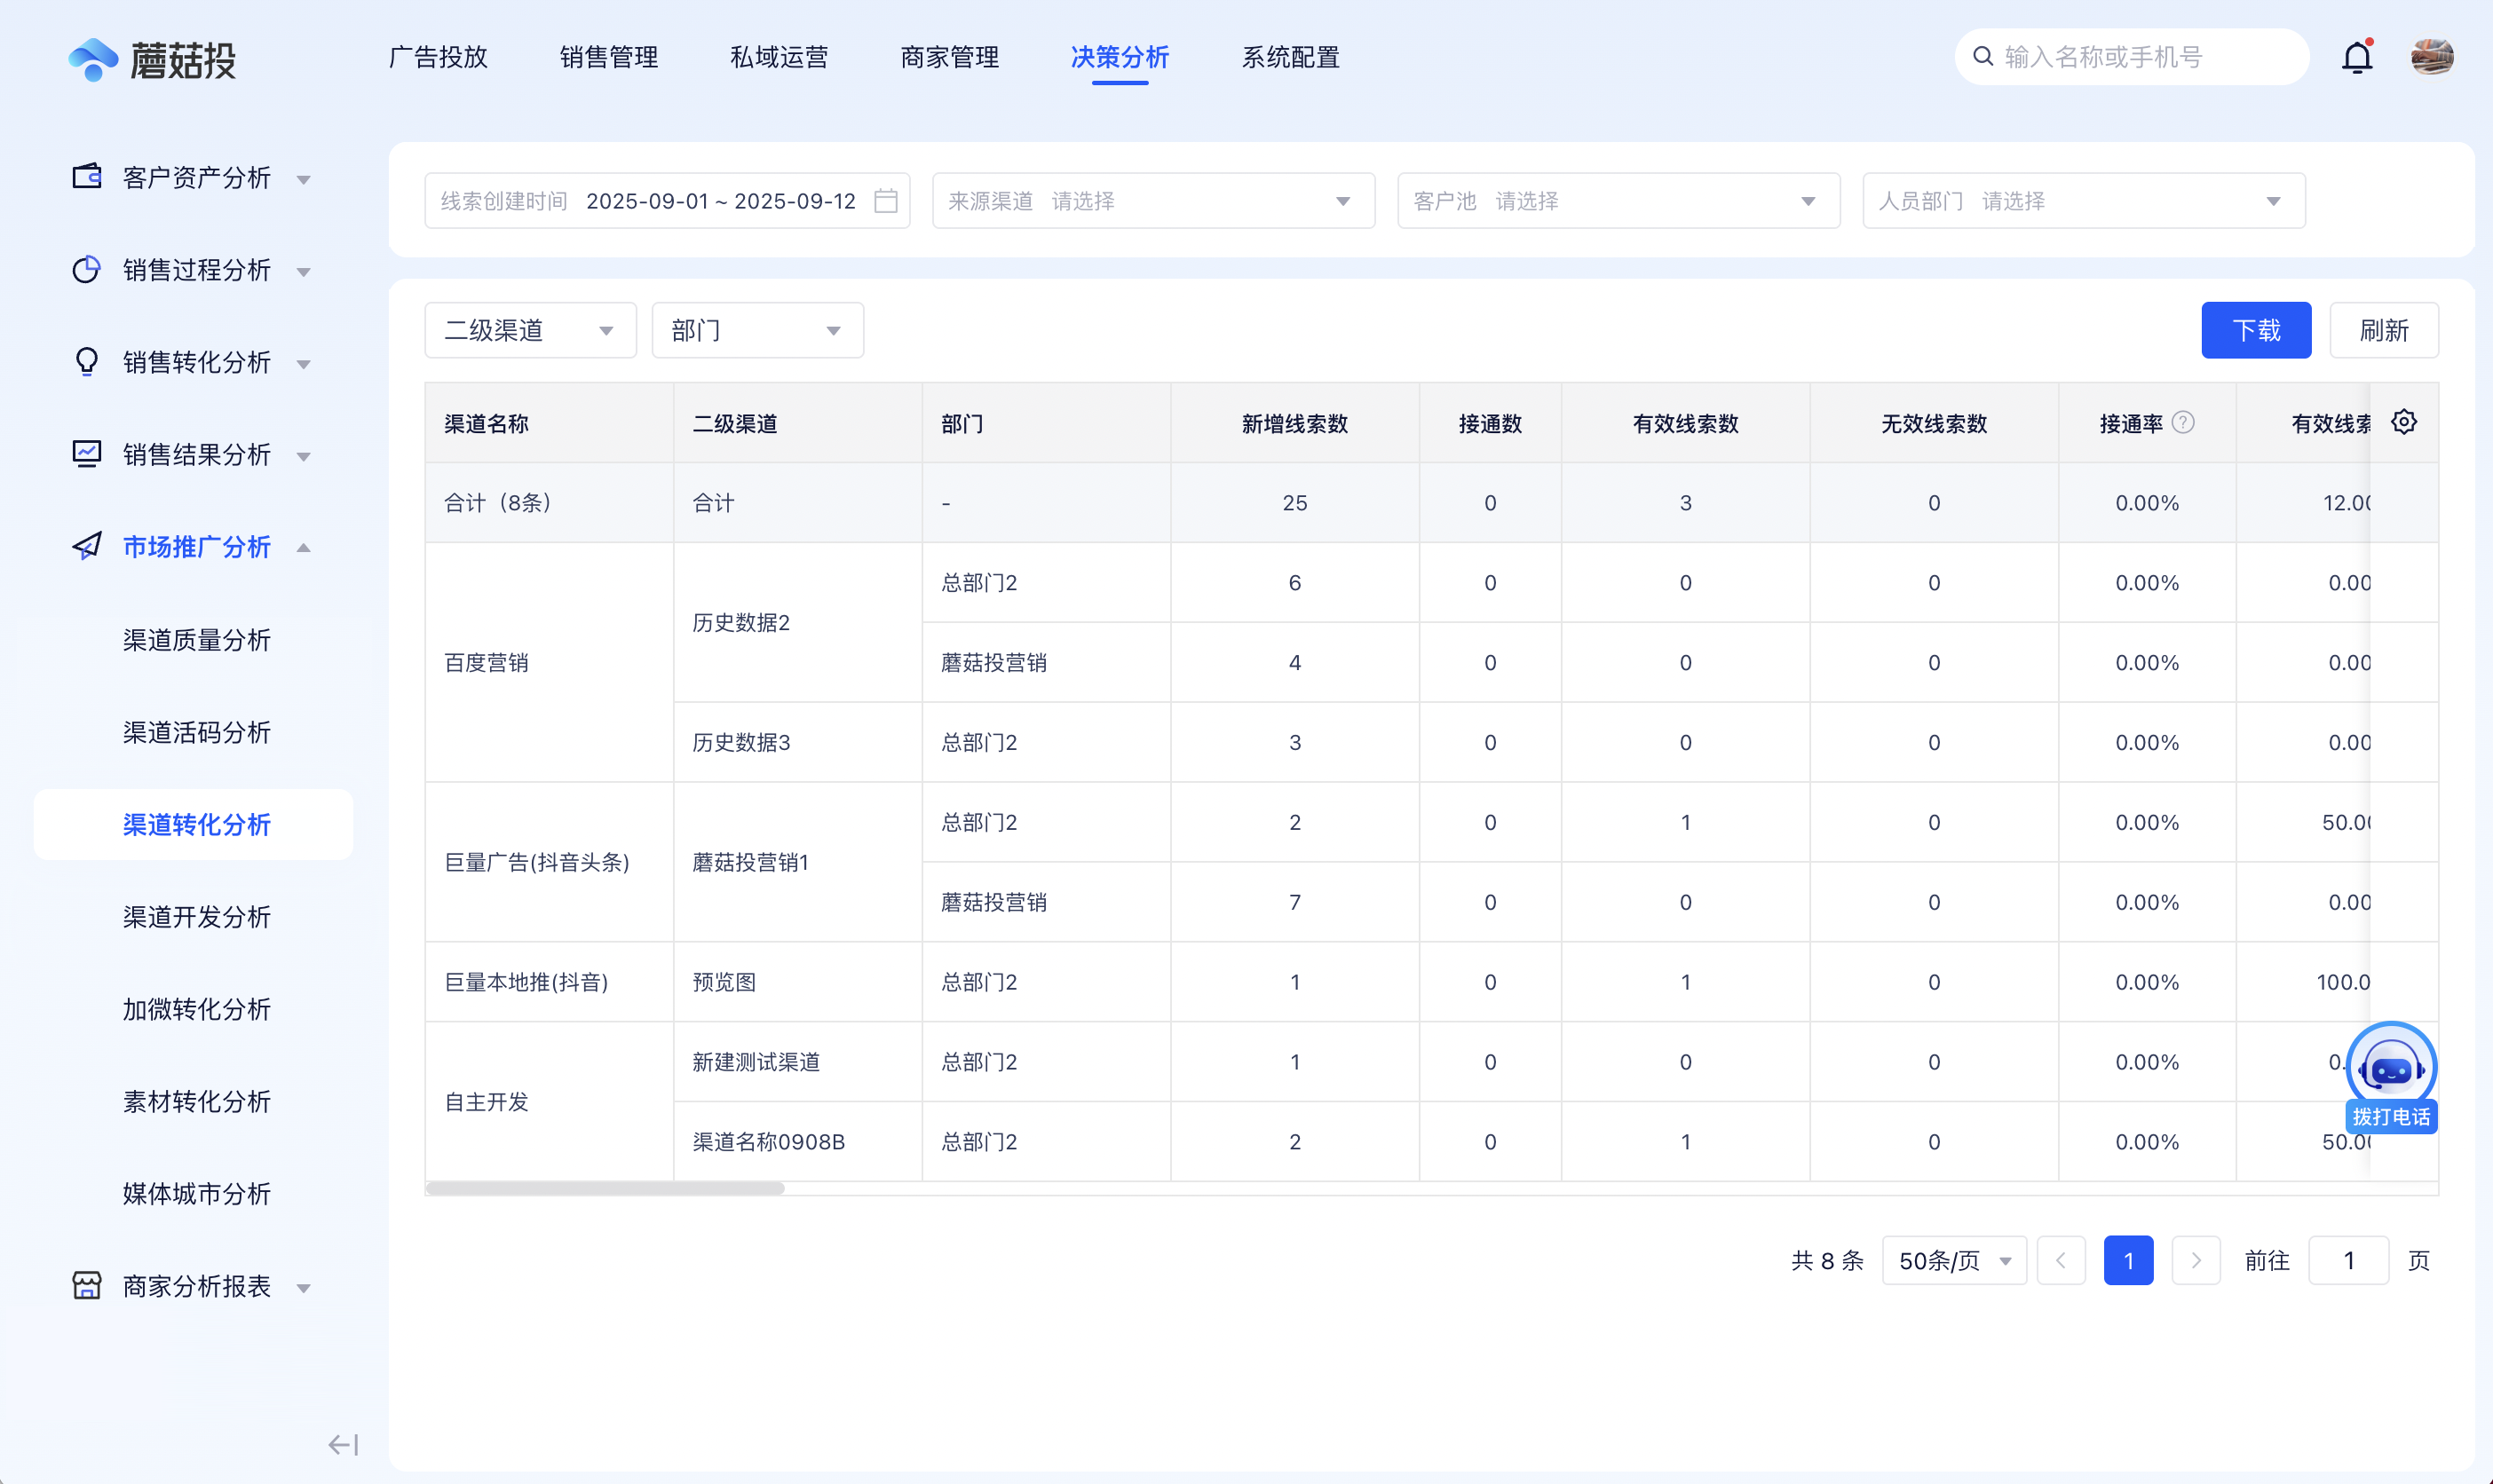Click the help icon beside 接通率
This screenshot has height=1484, width=2493.
[2182, 422]
